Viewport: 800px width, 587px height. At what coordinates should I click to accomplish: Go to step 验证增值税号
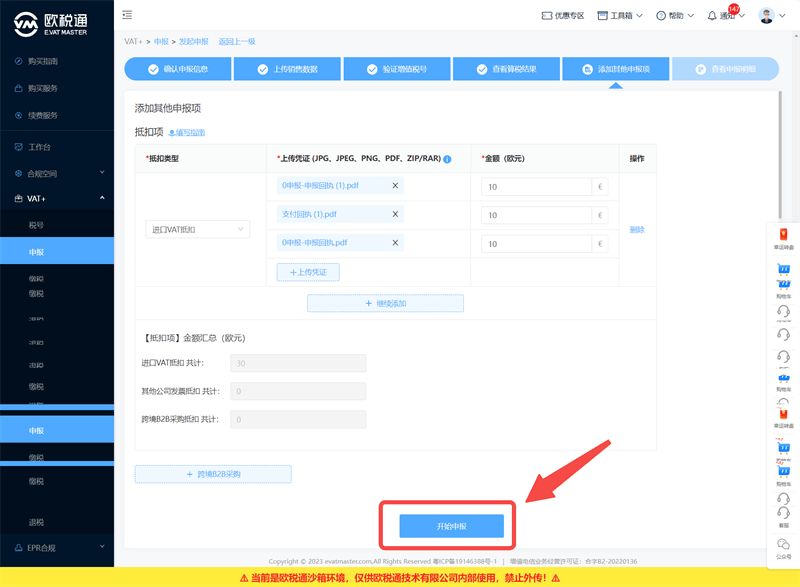(x=397, y=69)
